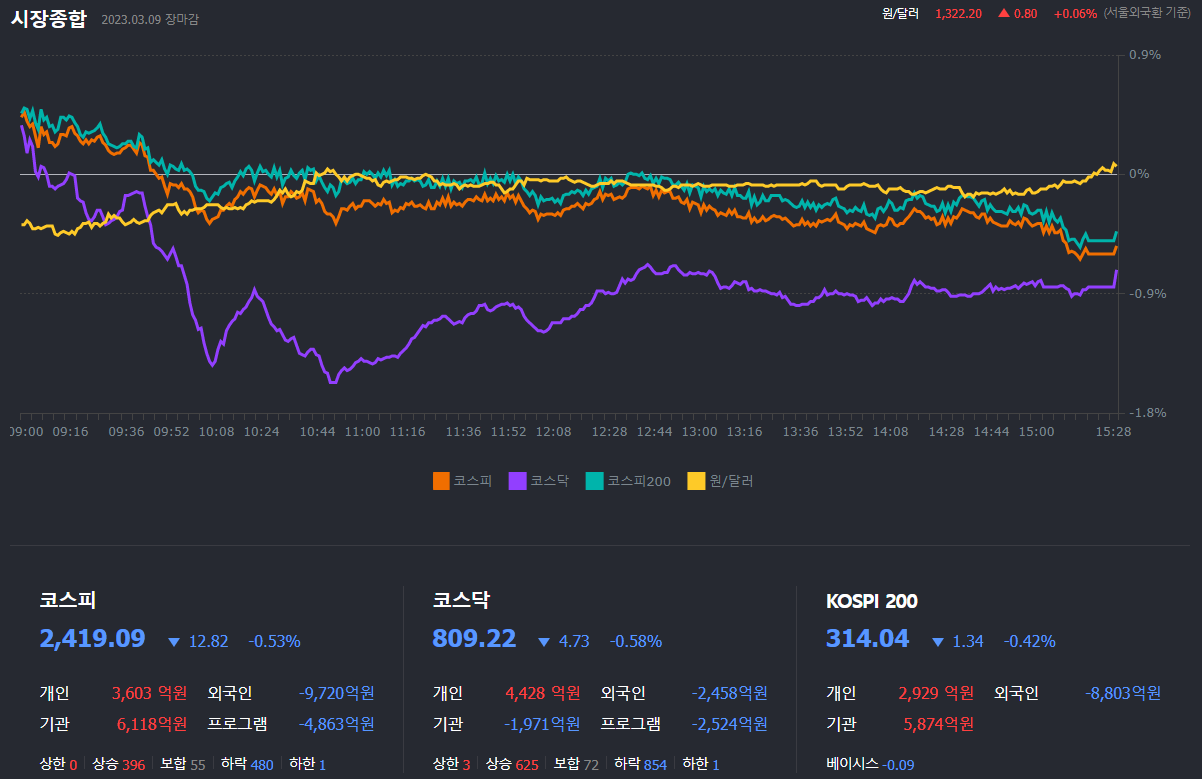1202x779 pixels.
Task: Click the 0.9% y-axis label
Action: 1145,55
